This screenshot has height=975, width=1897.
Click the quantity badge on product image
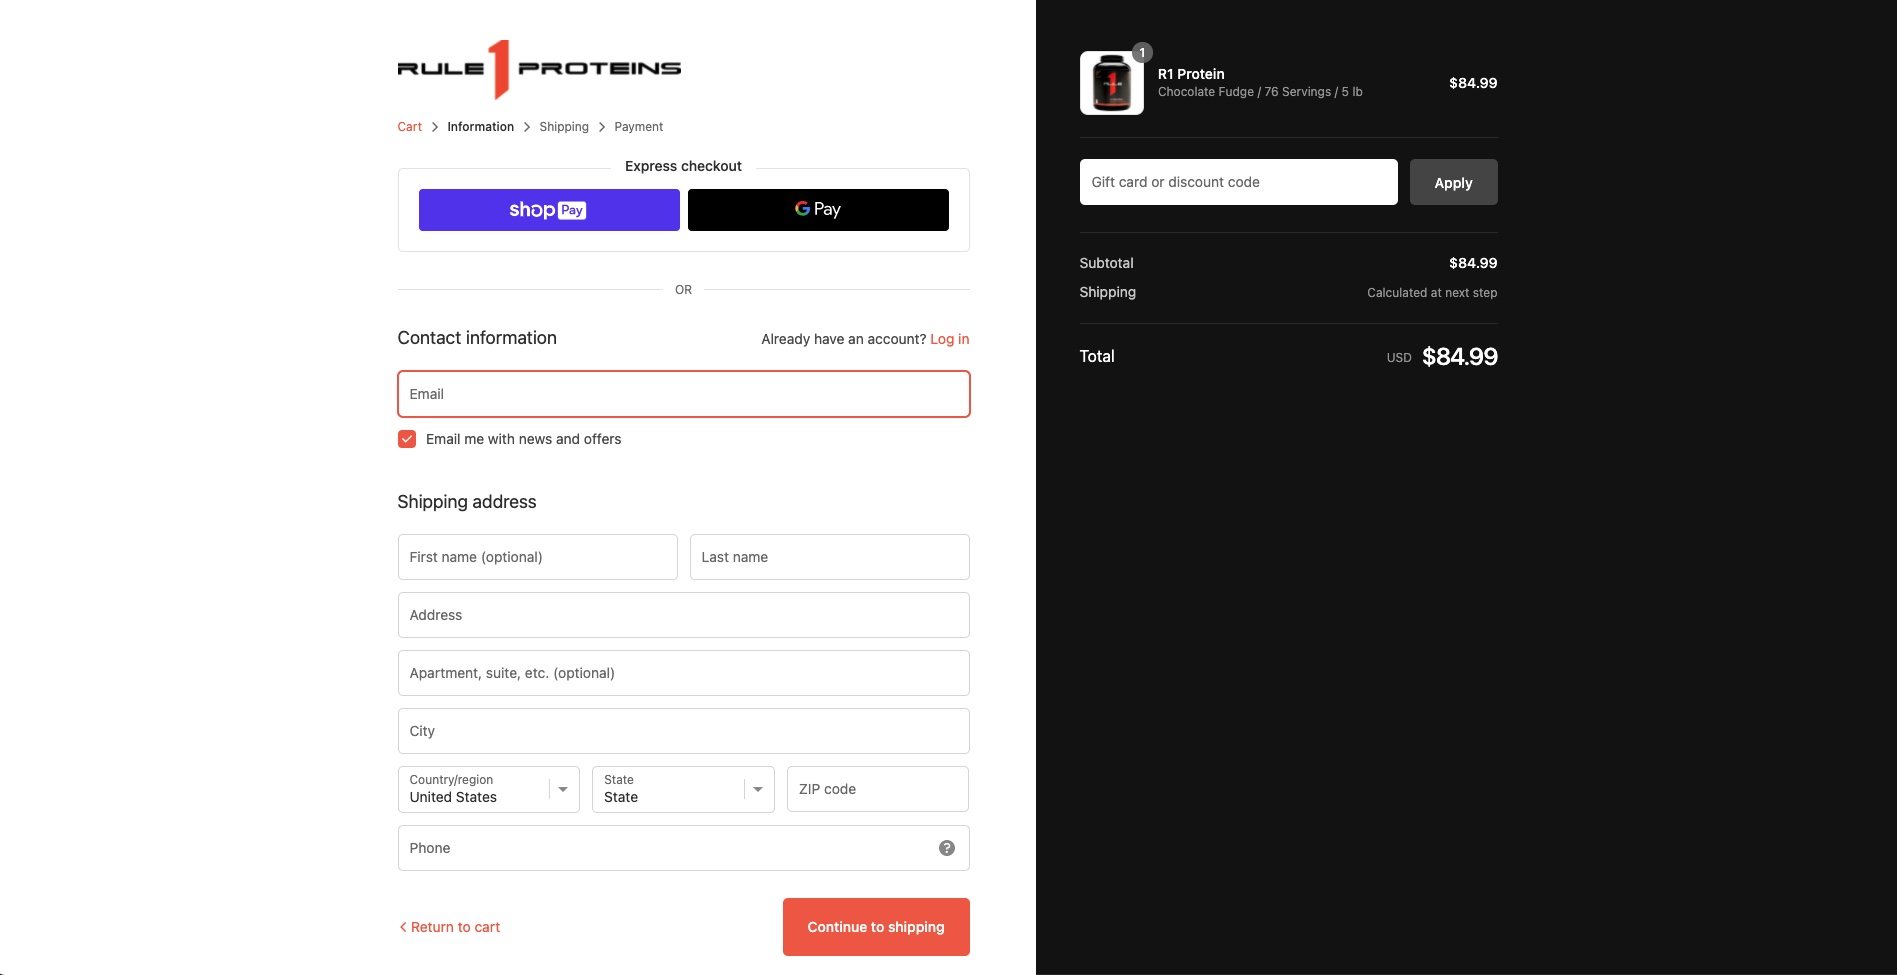coord(1142,53)
